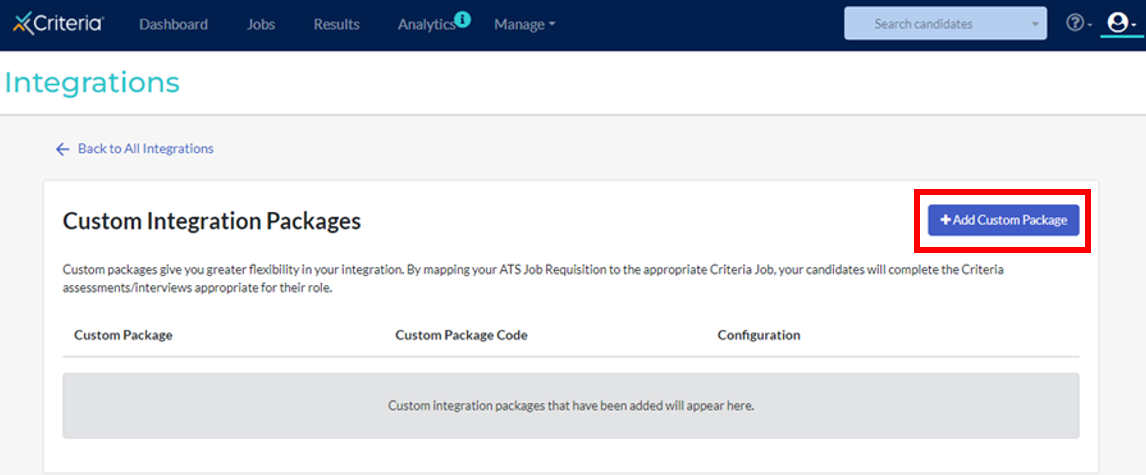Open the Search candidates dropdown arrow
Viewport: 1146px width, 475px height.
tap(1034, 24)
